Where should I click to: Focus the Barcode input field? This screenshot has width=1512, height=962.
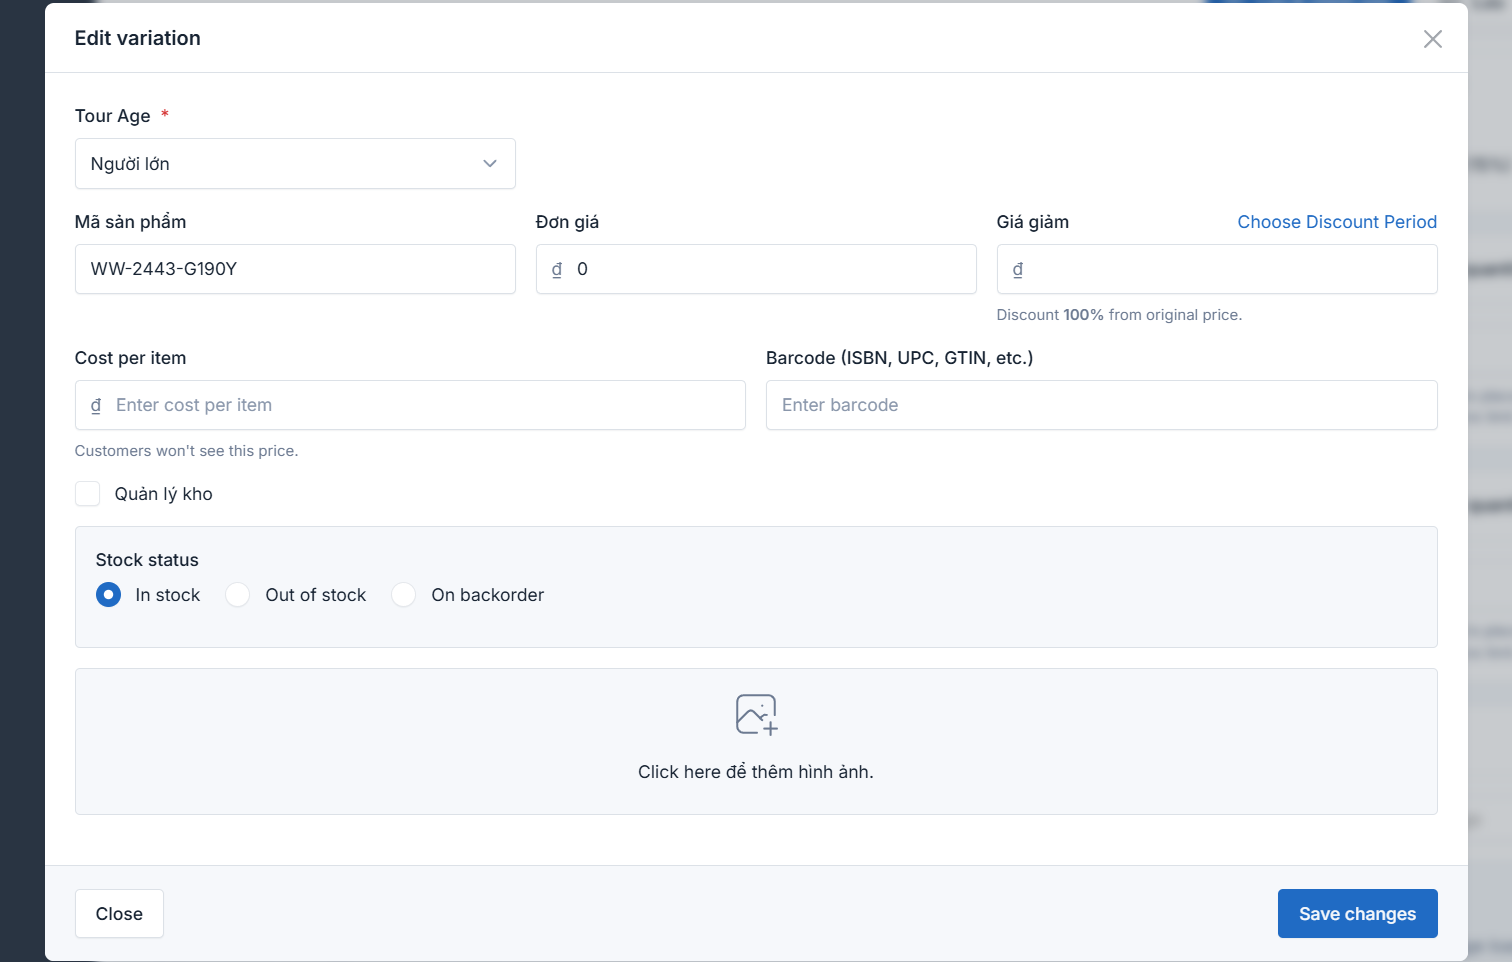[1101, 405]
